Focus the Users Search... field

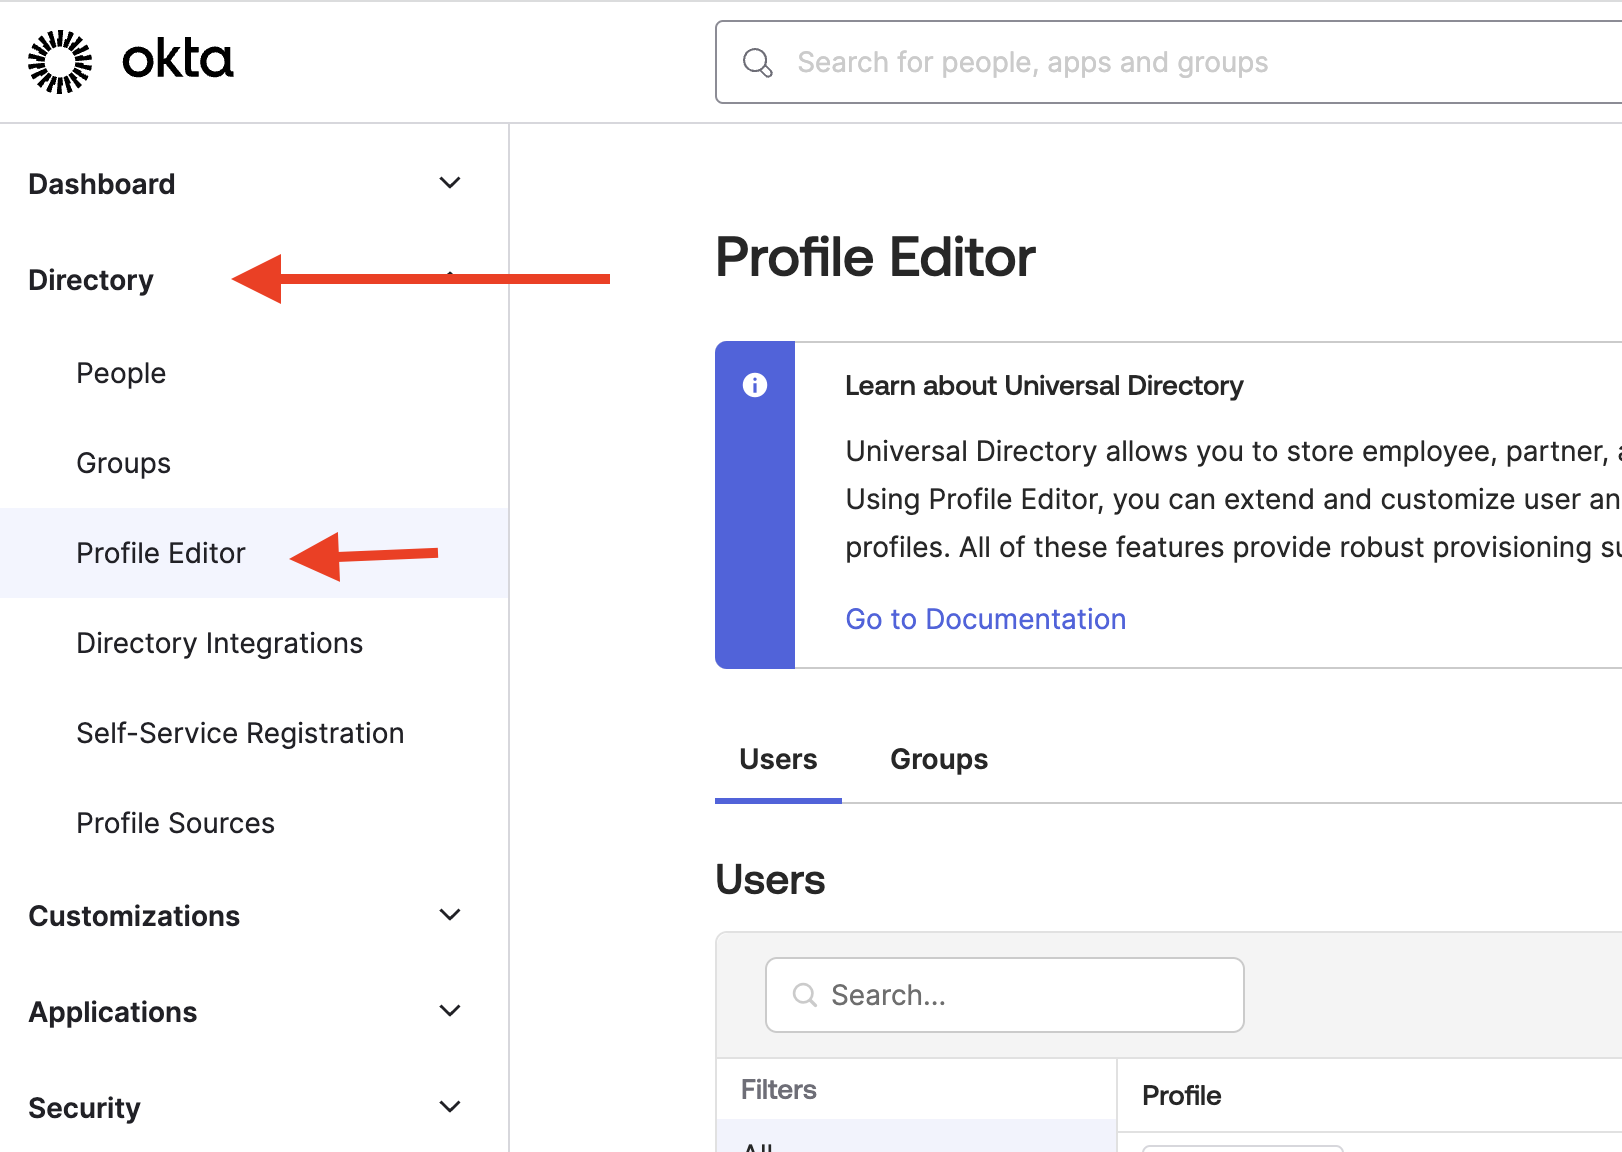(1004, 995)
